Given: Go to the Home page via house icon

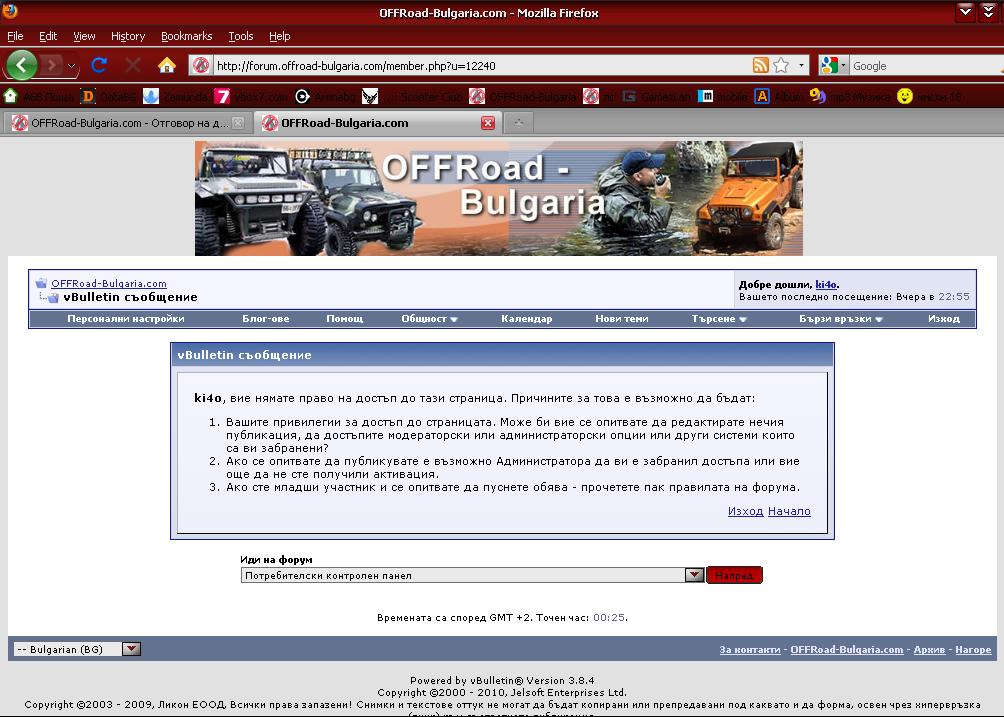Looking at the screenshot, I should (166, 65).
